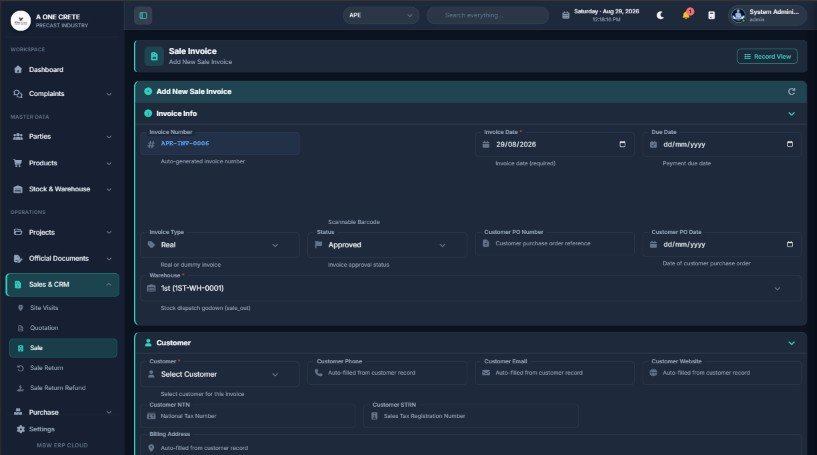Click the Customer STRN field
The height and width of the screenshot is (455, 817).
pos(471,416)
